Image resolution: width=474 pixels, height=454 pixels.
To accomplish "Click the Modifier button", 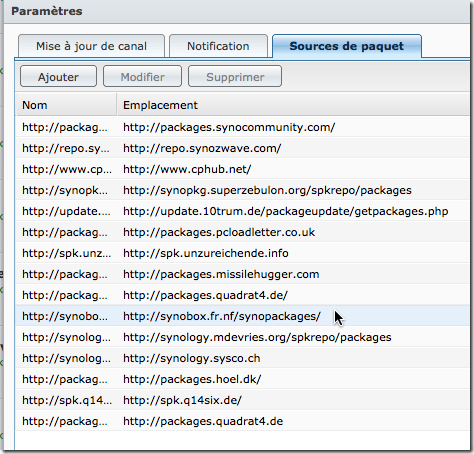I will pyautogui.click(x=142, y=77).
